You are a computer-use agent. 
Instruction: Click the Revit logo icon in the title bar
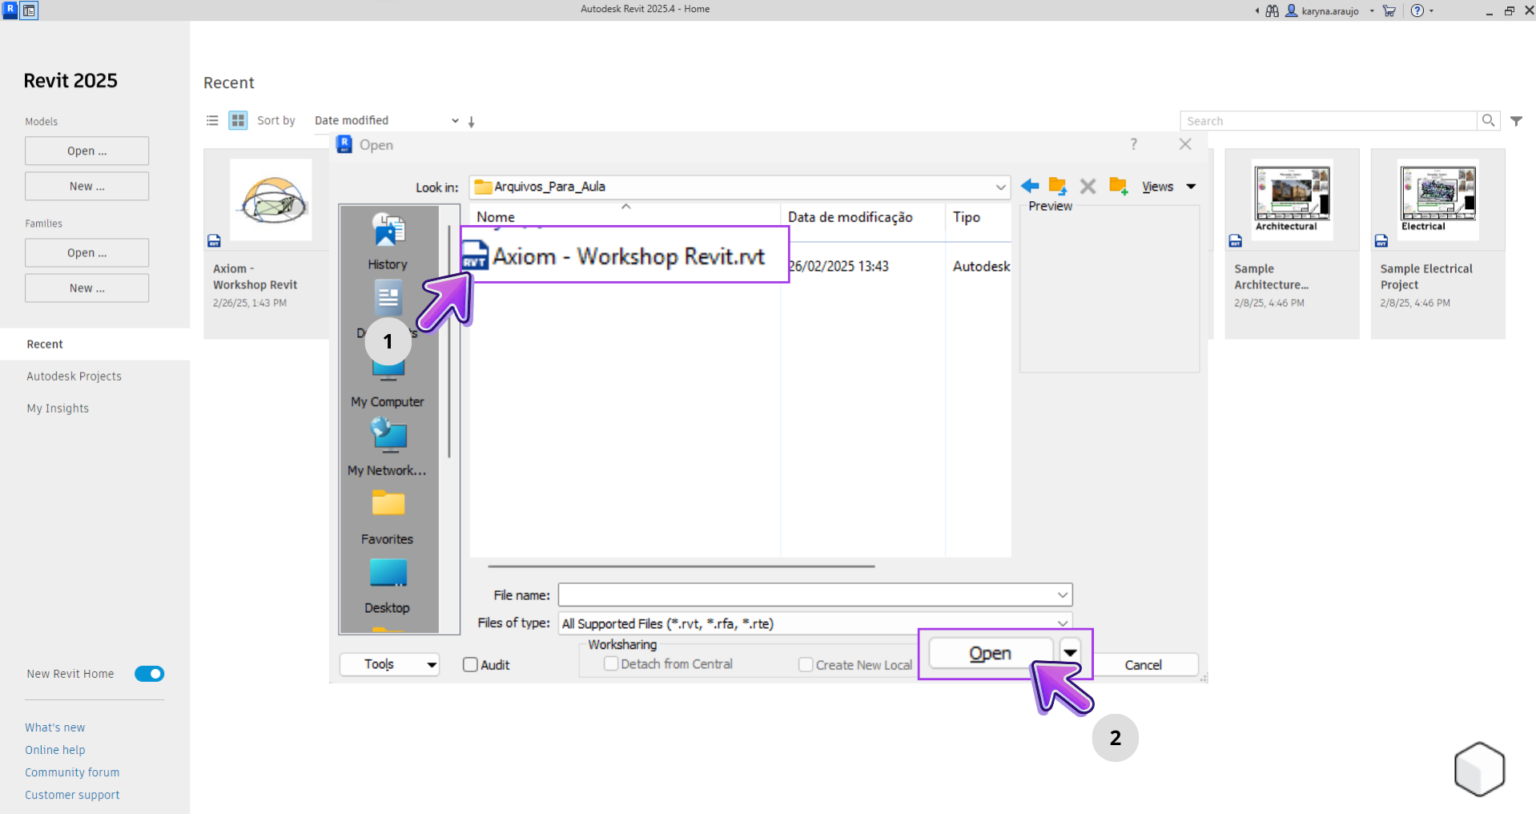(10, 10)
